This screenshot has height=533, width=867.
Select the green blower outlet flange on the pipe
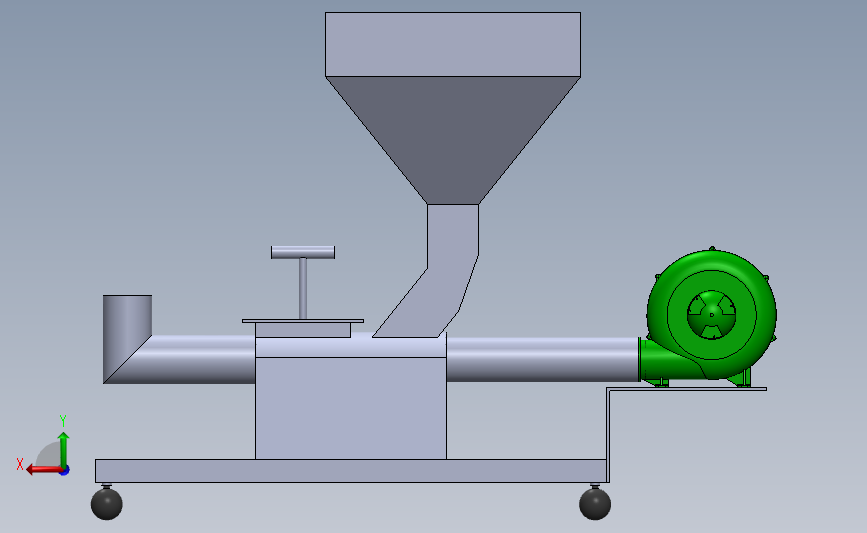point(640,359)
